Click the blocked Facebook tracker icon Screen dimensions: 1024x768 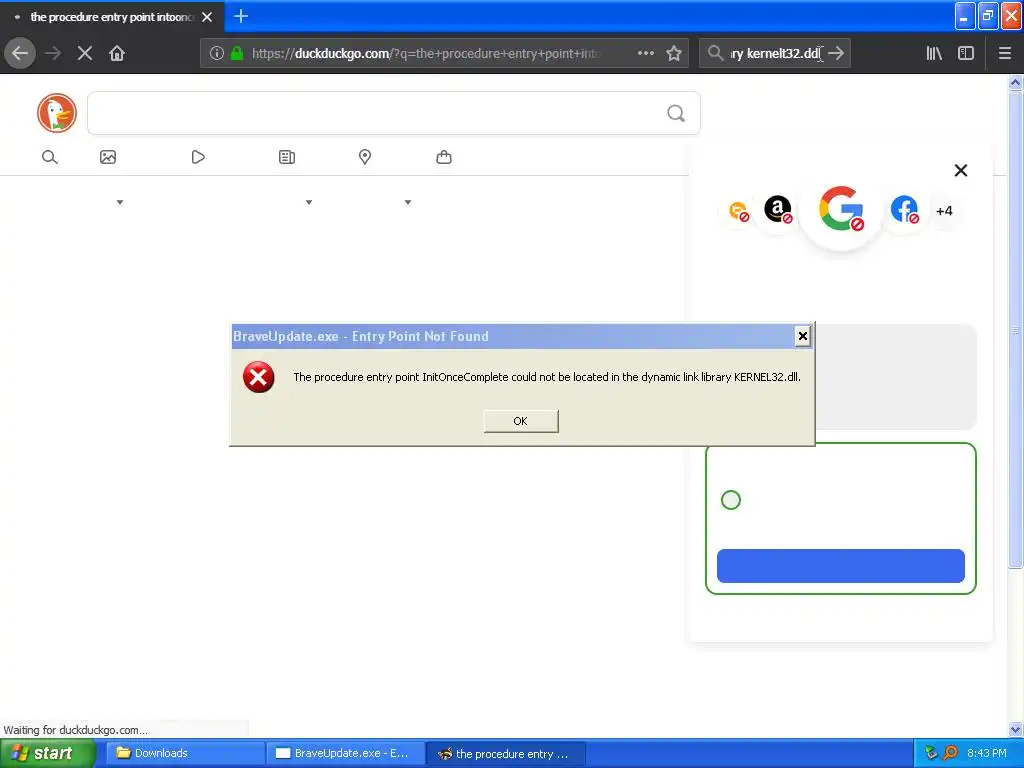[904, 210]
